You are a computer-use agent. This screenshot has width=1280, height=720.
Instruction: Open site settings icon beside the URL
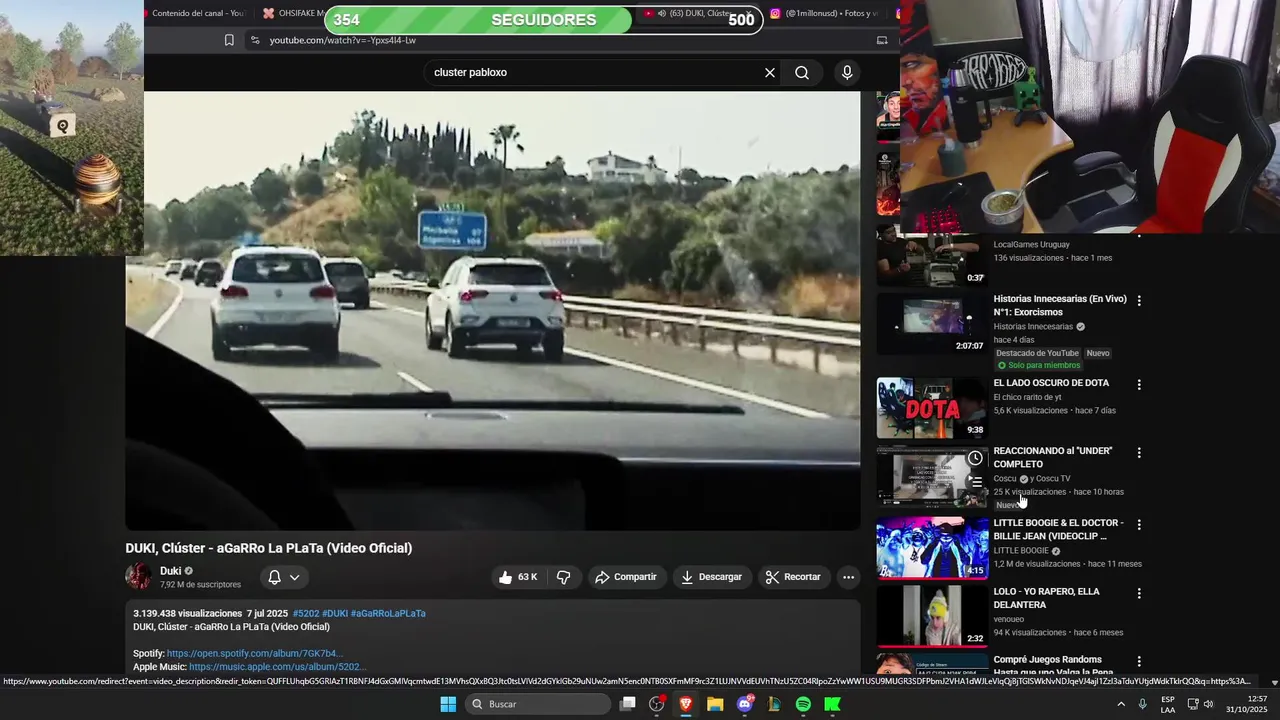click(x=255, y=40)
